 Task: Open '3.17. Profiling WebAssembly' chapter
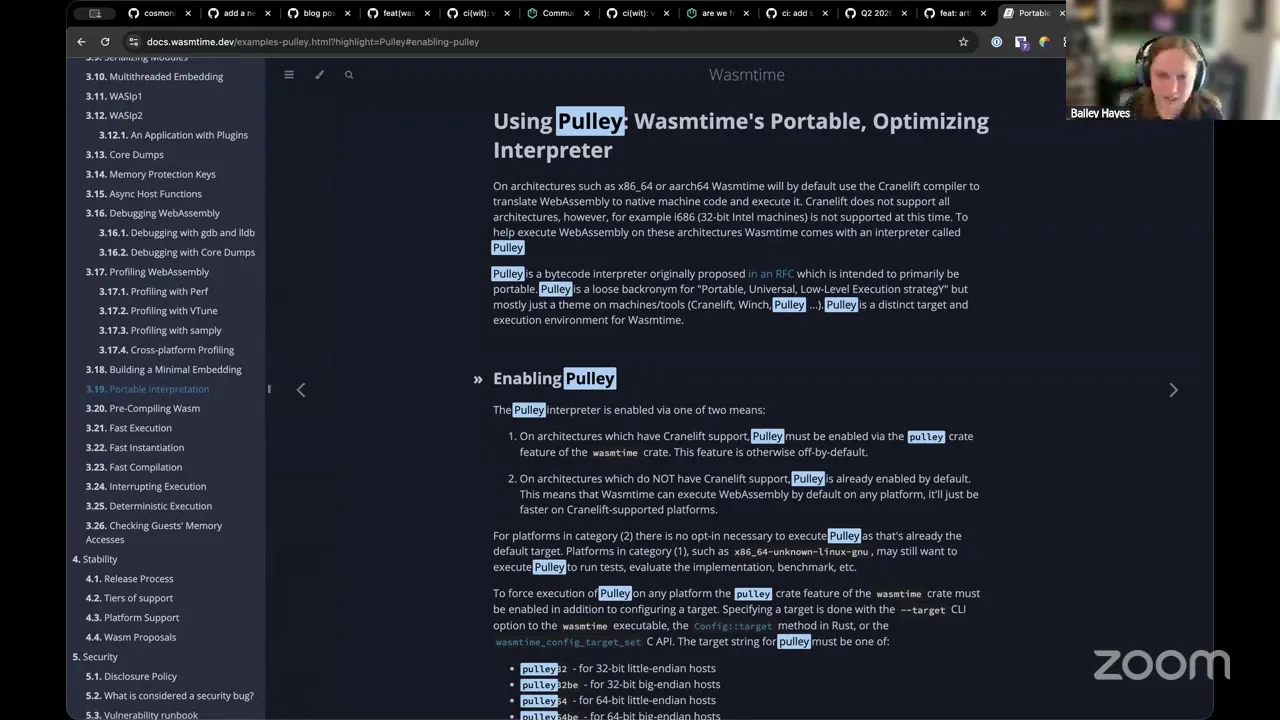[x=147, y=272]
